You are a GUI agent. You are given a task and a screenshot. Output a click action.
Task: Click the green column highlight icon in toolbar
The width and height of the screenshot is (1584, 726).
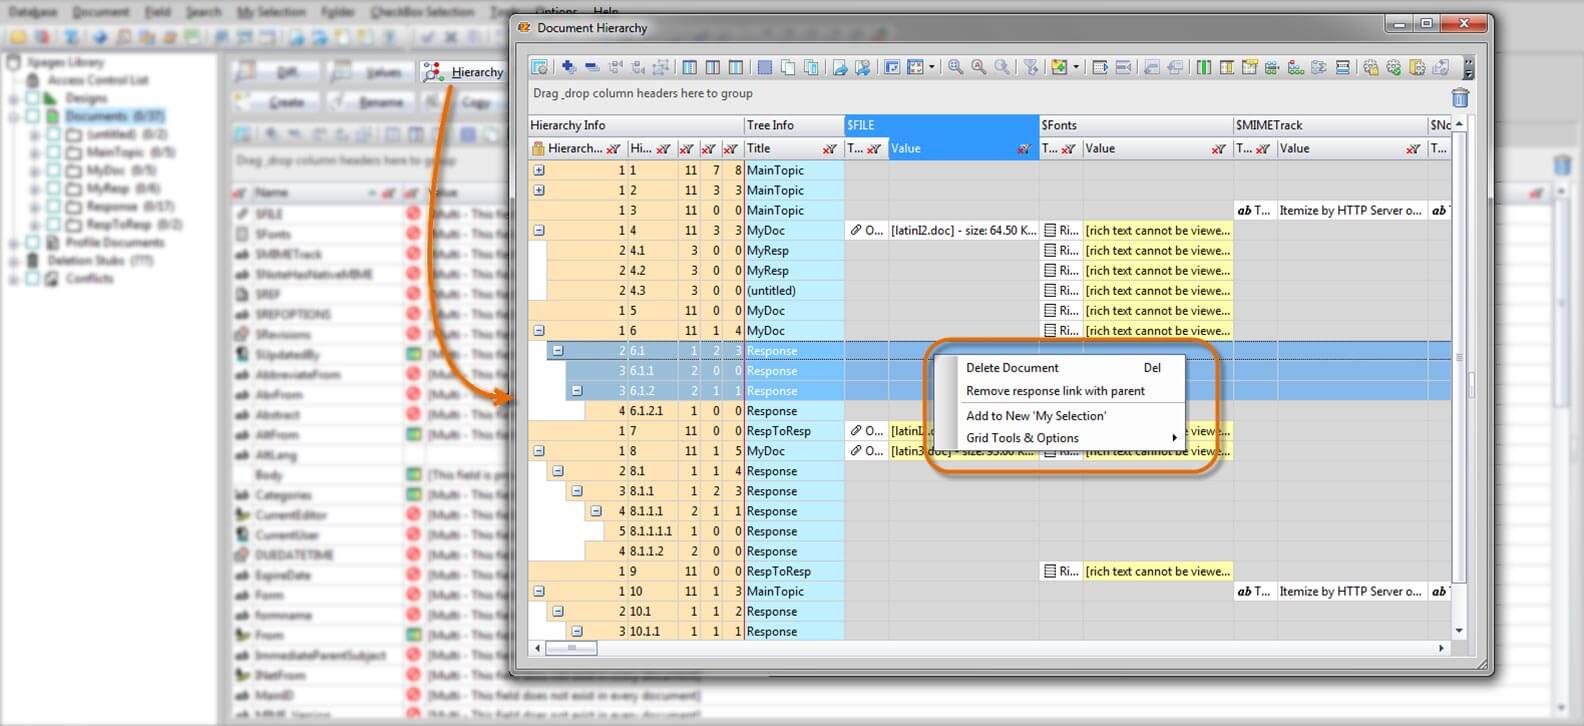1203,67
